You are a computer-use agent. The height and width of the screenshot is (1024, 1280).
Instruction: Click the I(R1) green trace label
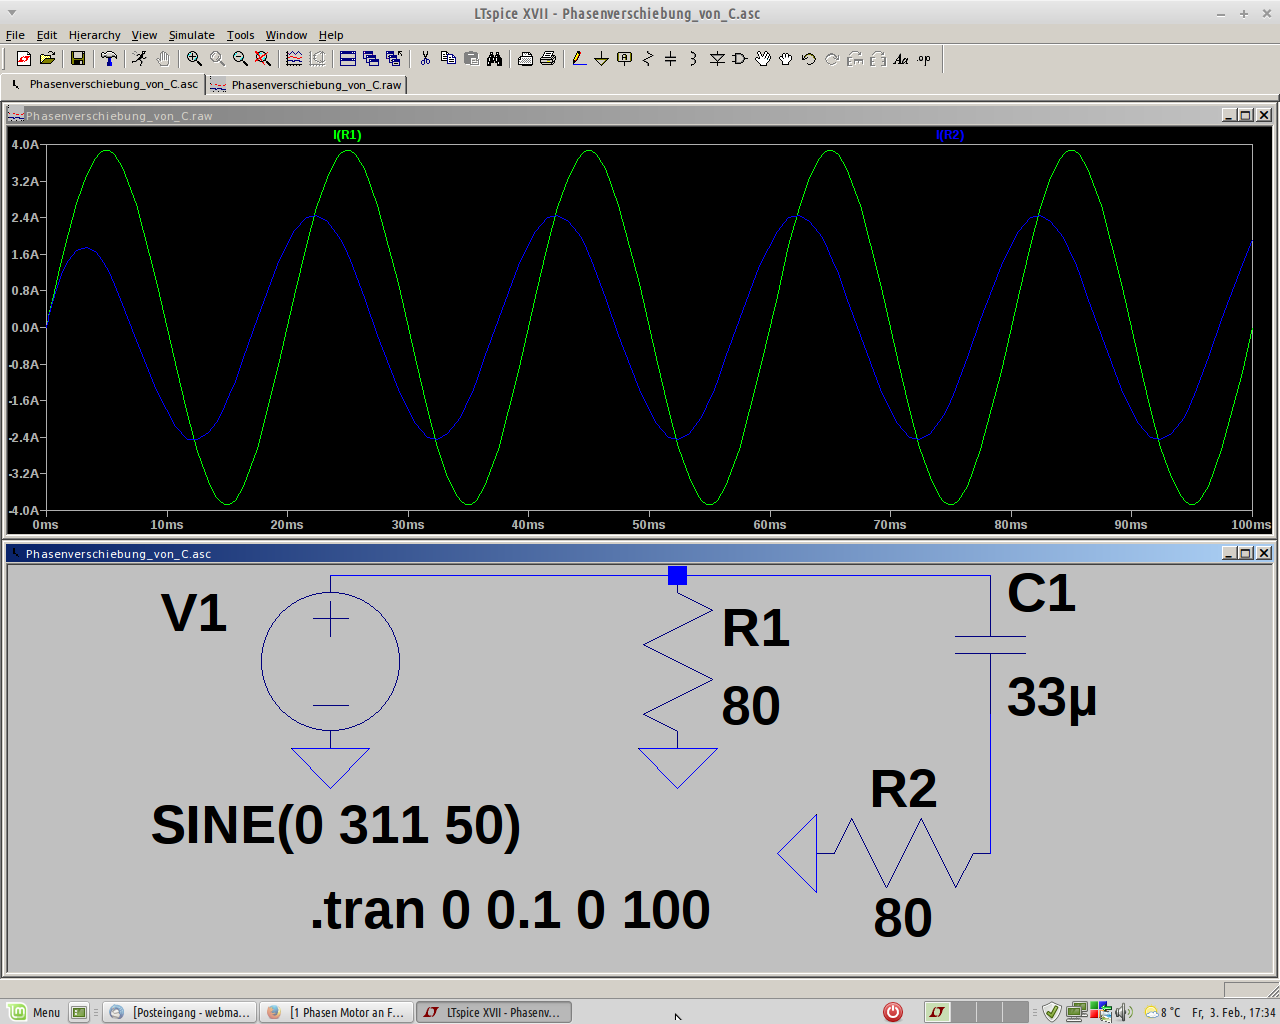347,135
